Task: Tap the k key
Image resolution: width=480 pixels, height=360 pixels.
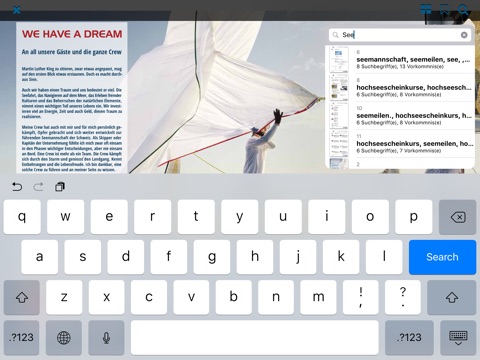Action: 341,257
